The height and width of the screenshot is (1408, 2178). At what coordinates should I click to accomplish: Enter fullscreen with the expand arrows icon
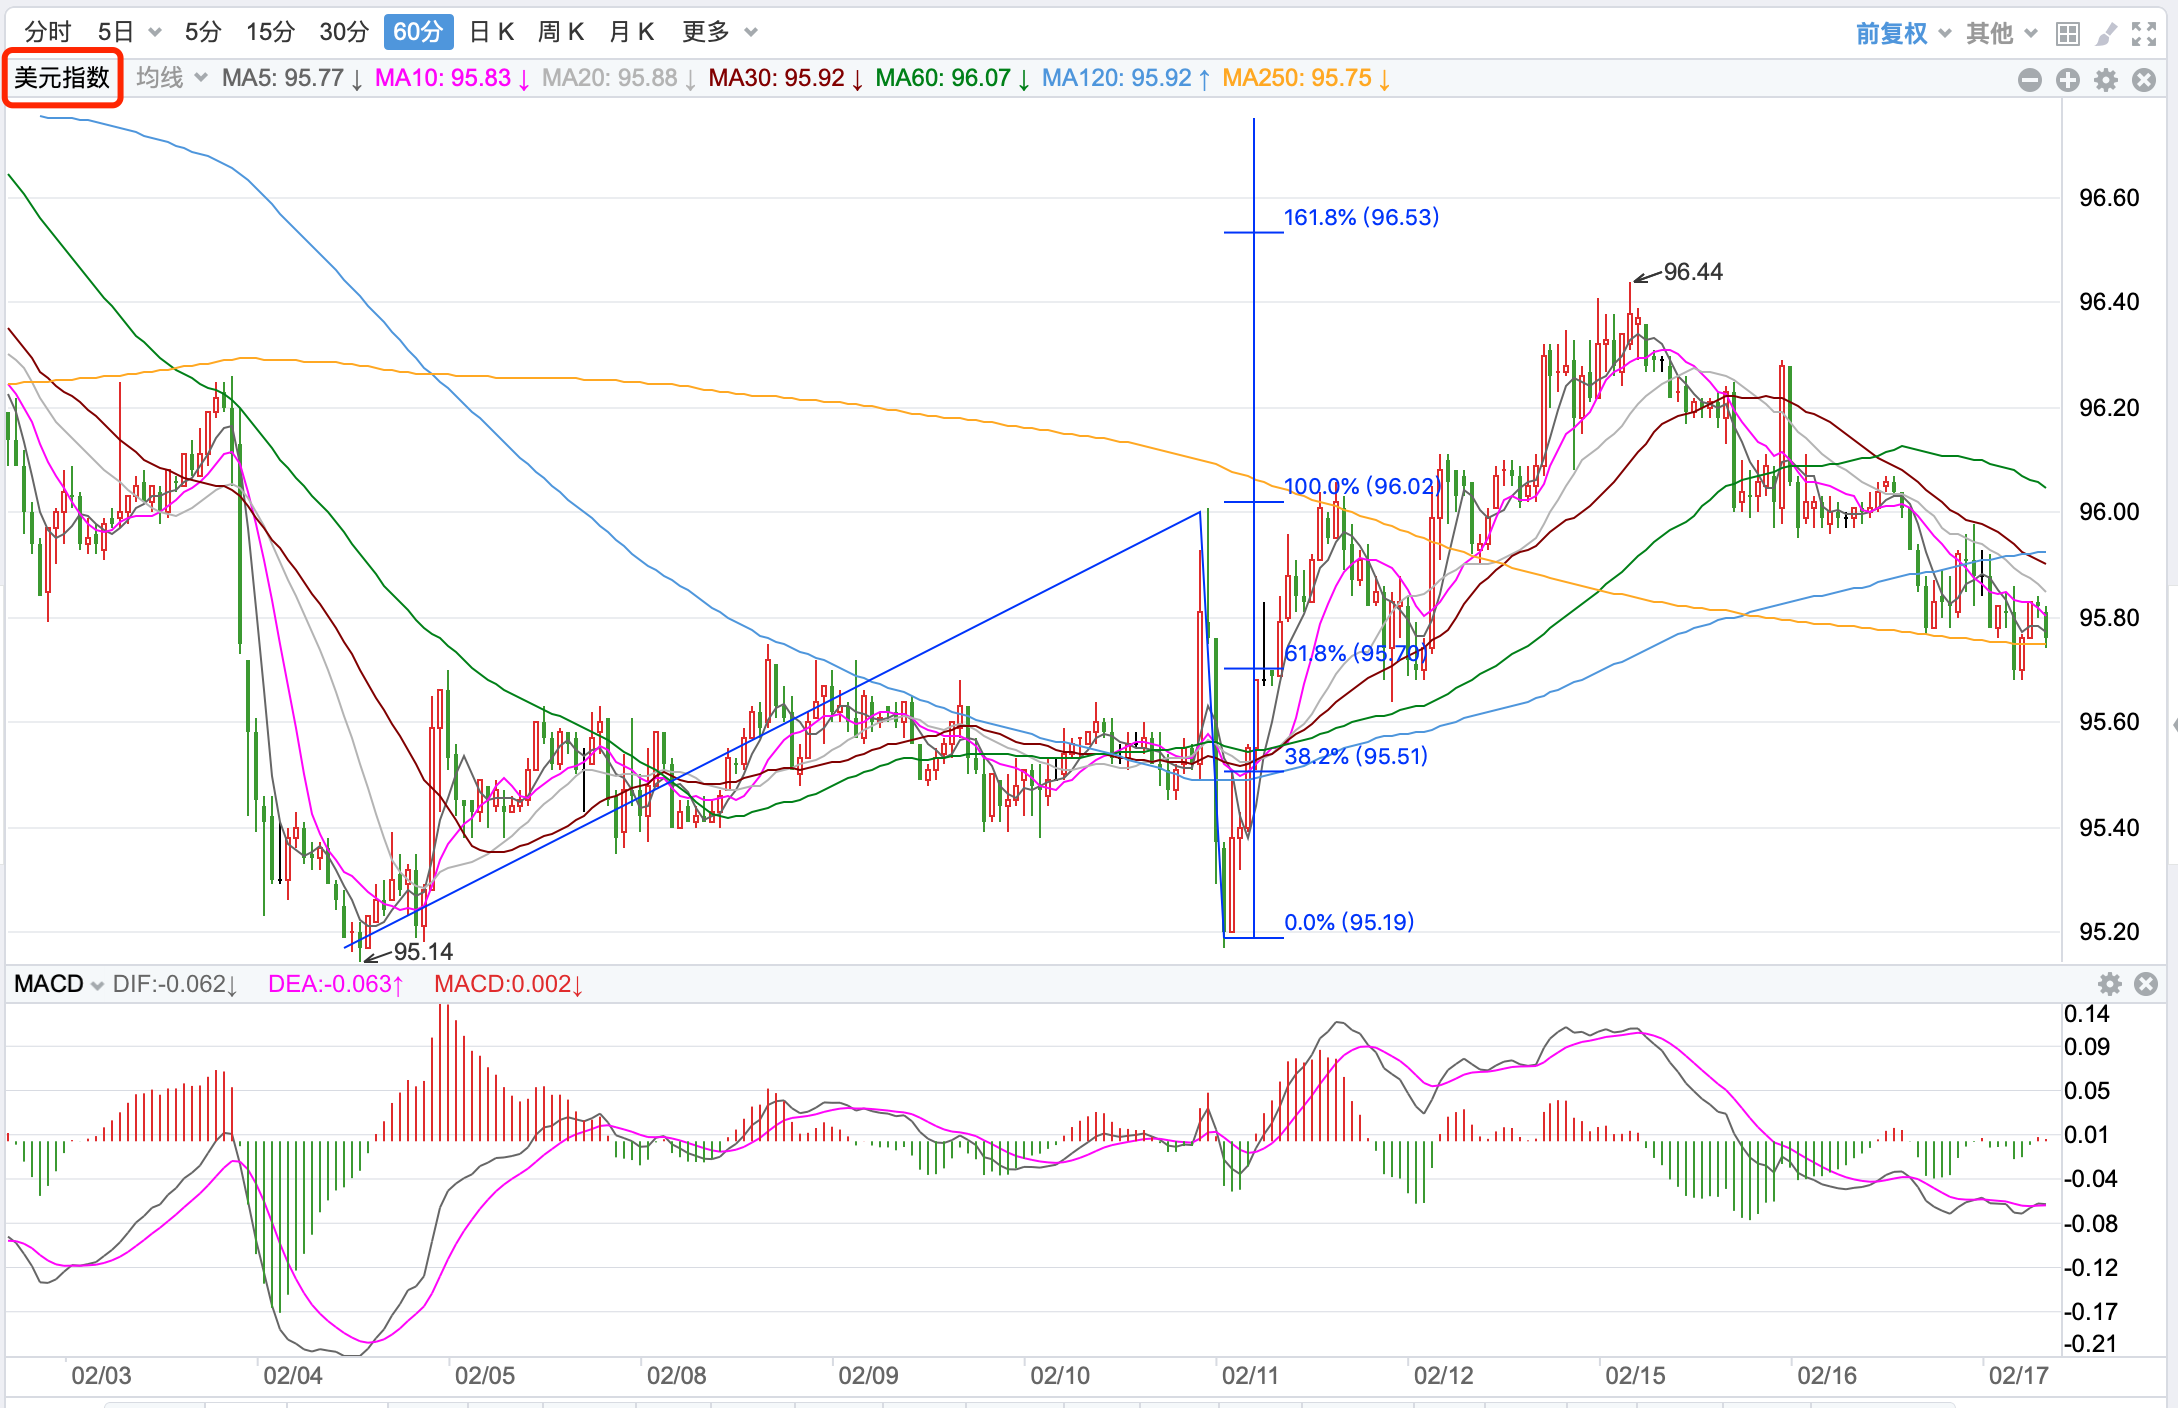(x=2144, y=34)
